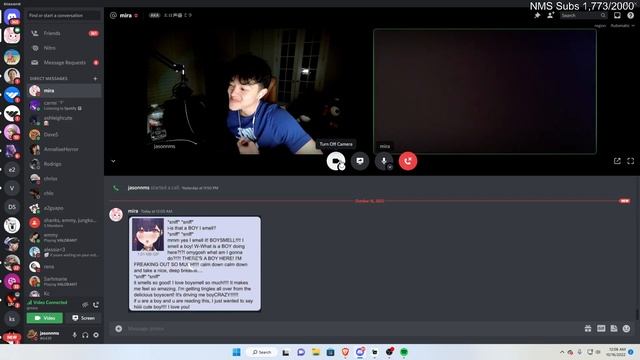640x360 pixels.
Task: Open File Explorer from taskbar
Action: tap(316, 352)
